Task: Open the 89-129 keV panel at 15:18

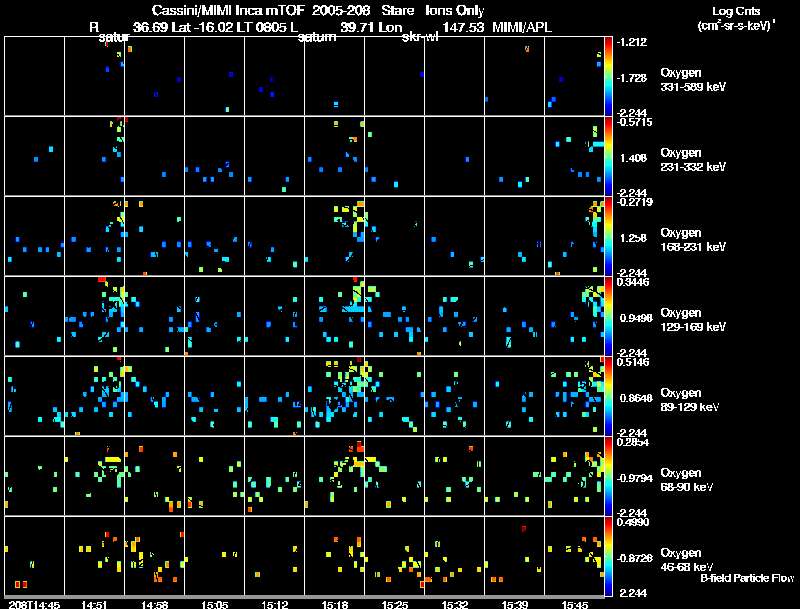Action: (x=335, y=396)
